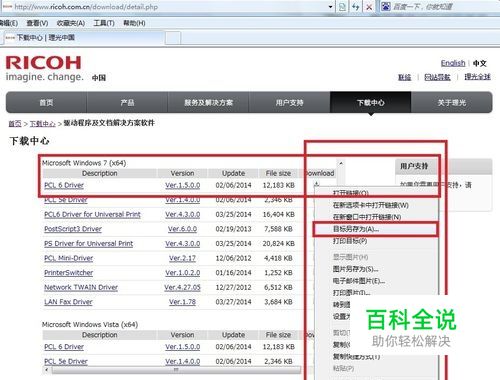The width and height of the screenshot is (500, 380).
Task: Select the 下载中心 | 理光中国 browser tab
Action: (x=83, y=38)
